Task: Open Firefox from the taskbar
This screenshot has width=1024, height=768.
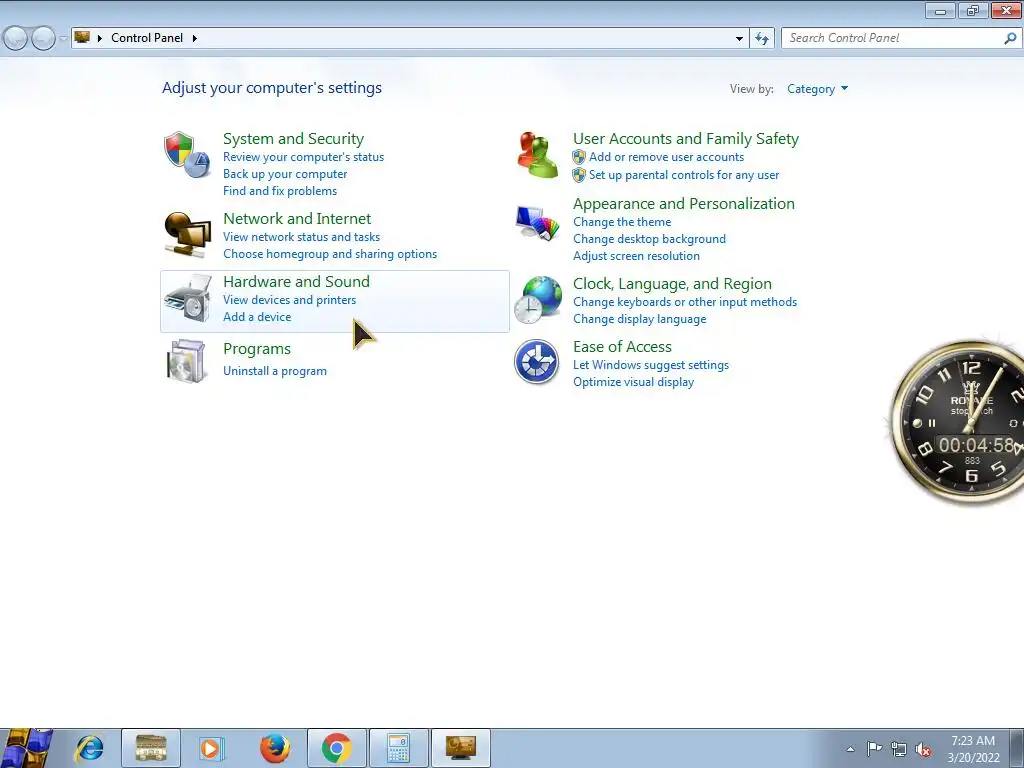Action: (274, 748)
